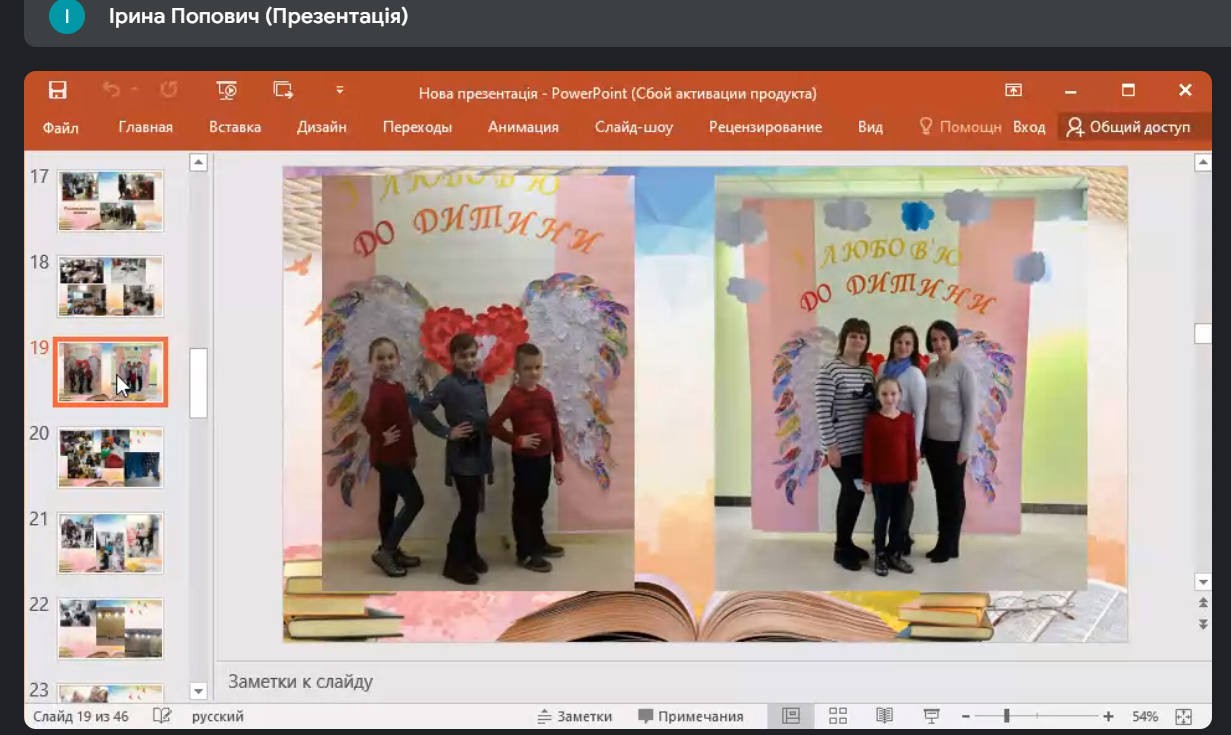Open Ribbon Display Options menu
The width and height of the screenshot is (1231, 735).
pos(1013,90)
